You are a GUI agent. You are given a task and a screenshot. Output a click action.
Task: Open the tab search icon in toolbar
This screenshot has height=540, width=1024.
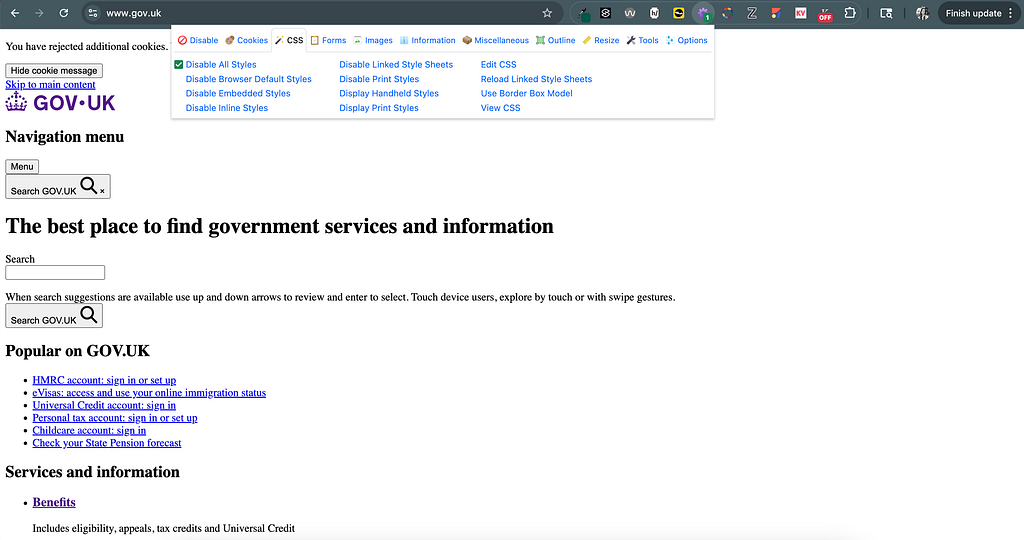pos(886,13)
